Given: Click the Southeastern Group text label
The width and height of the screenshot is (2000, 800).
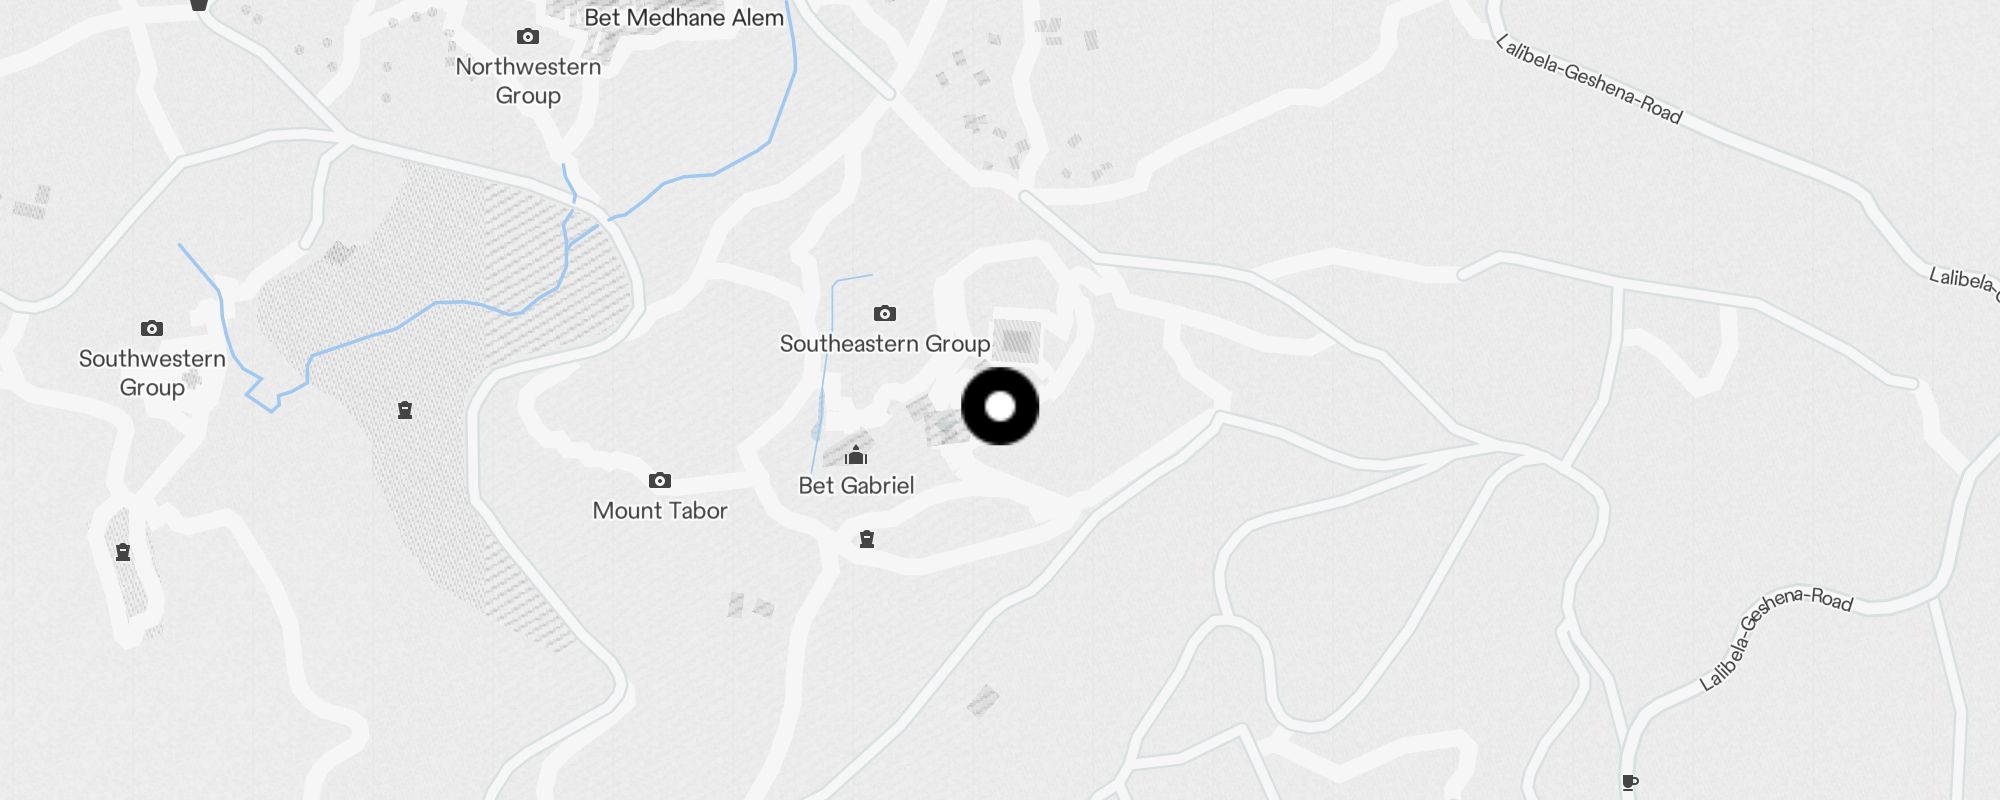Looking at the screenshot, I should click(885, 344).
